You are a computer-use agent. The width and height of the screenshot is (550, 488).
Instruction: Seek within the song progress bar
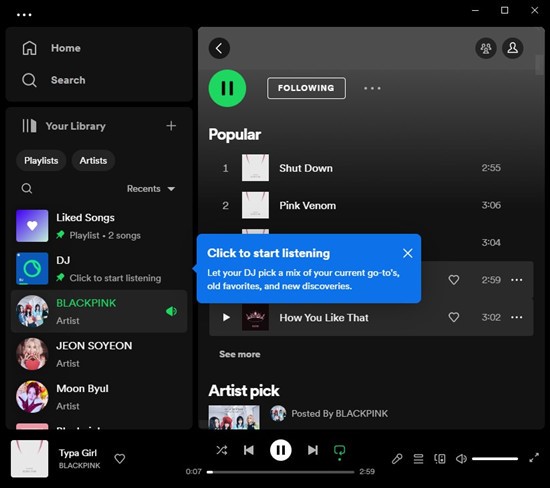pyautogui.click(x=281, y=472)
